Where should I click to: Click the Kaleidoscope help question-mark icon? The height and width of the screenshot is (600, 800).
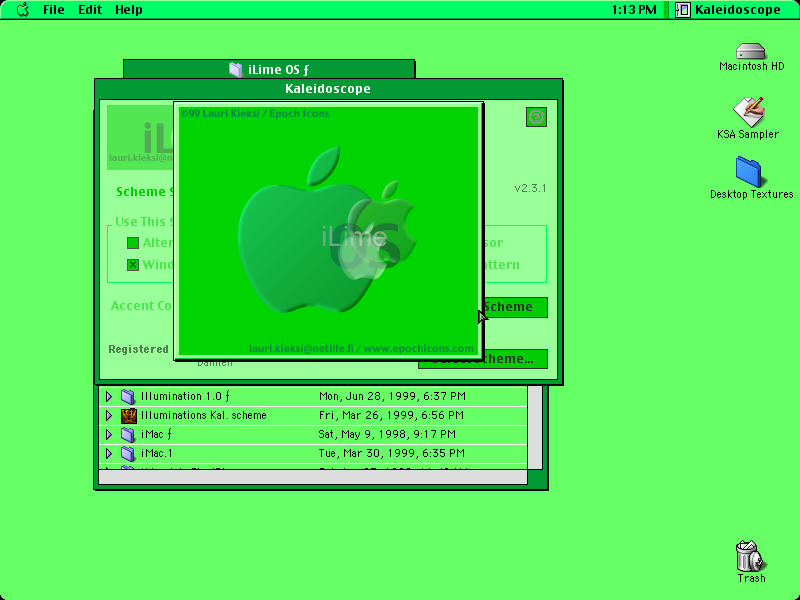pyautogui.click(x=536, y=117)
